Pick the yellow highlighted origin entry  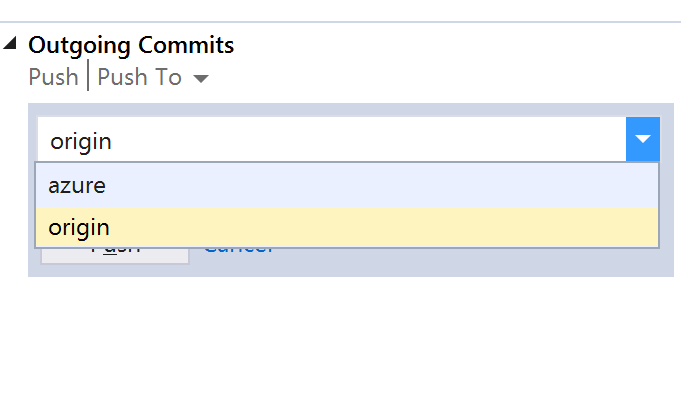pos(347,227)
